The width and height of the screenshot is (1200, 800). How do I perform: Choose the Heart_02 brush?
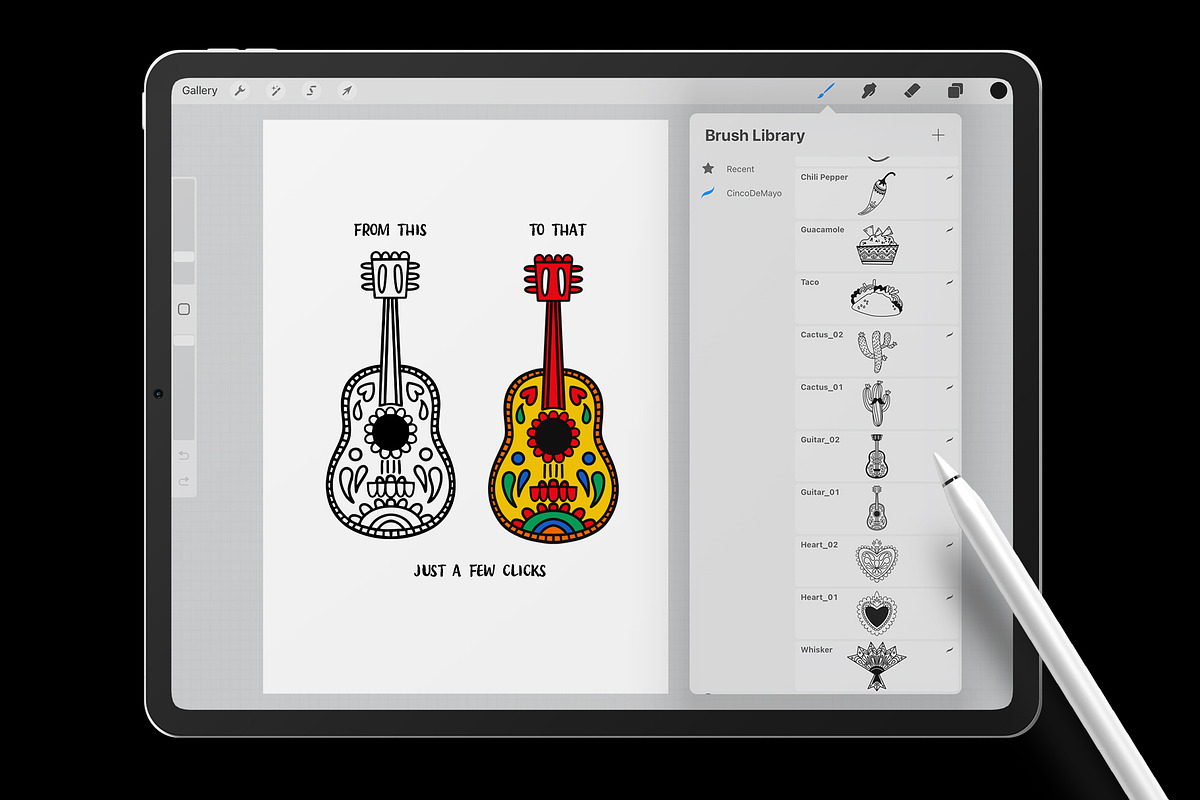[x=877, y=561]
